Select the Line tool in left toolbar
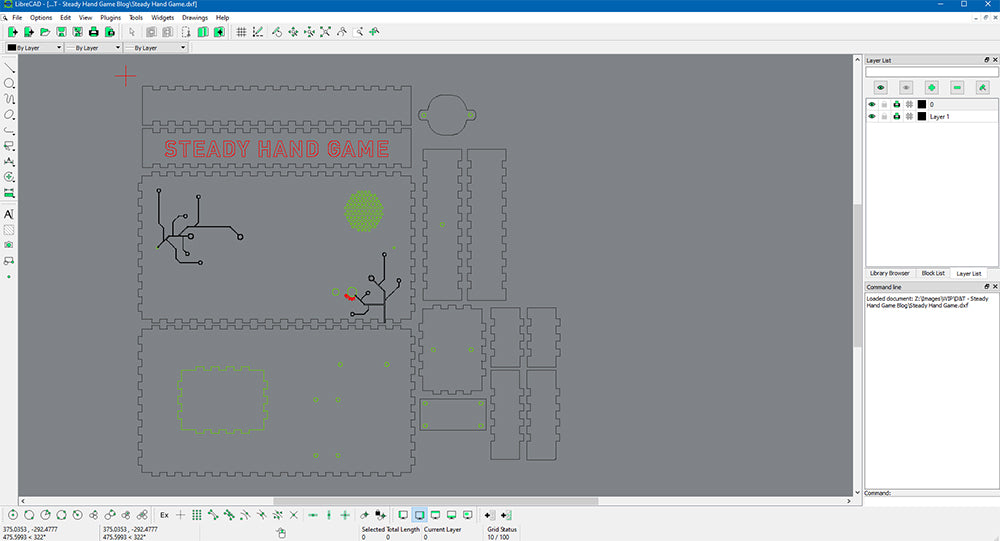Viewport: 1000px width, 541px height. point(9,68)
